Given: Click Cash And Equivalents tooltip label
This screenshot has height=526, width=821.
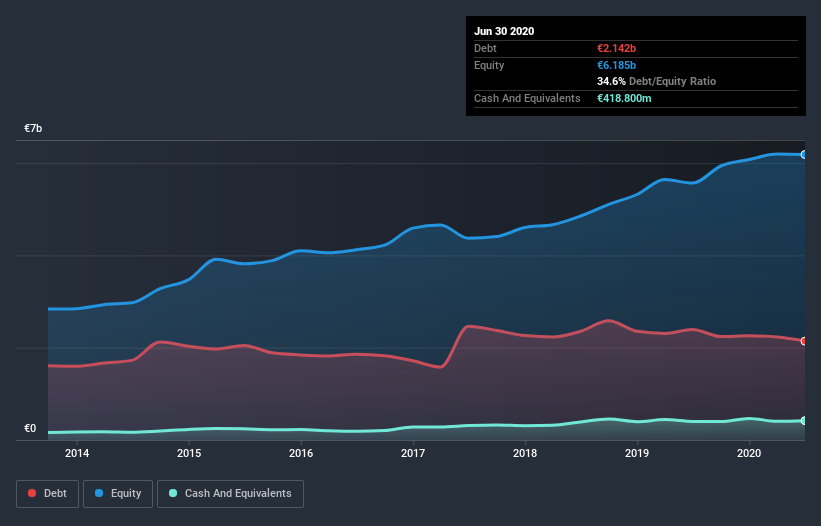Looking at the screenshot, I should click(527, 98).
